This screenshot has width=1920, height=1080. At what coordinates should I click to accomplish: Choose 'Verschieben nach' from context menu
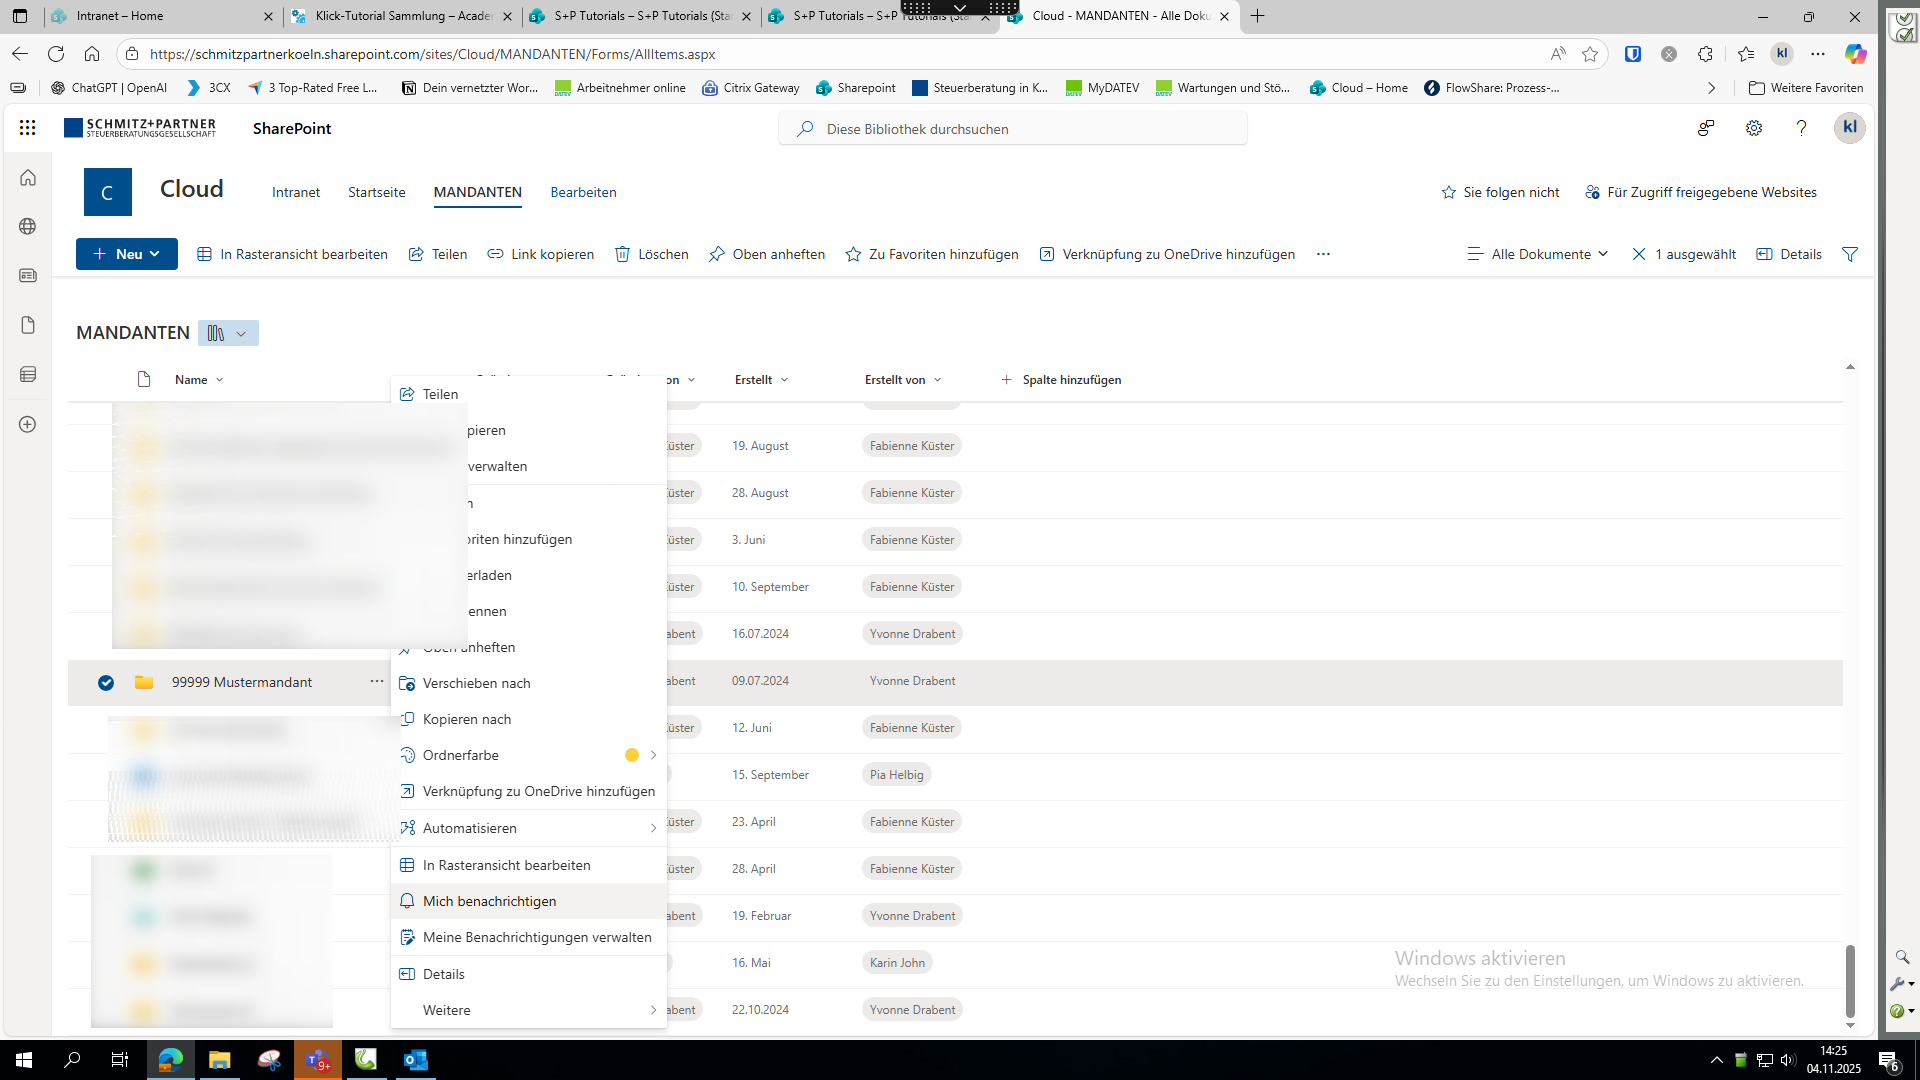click(x=476, y=683)
